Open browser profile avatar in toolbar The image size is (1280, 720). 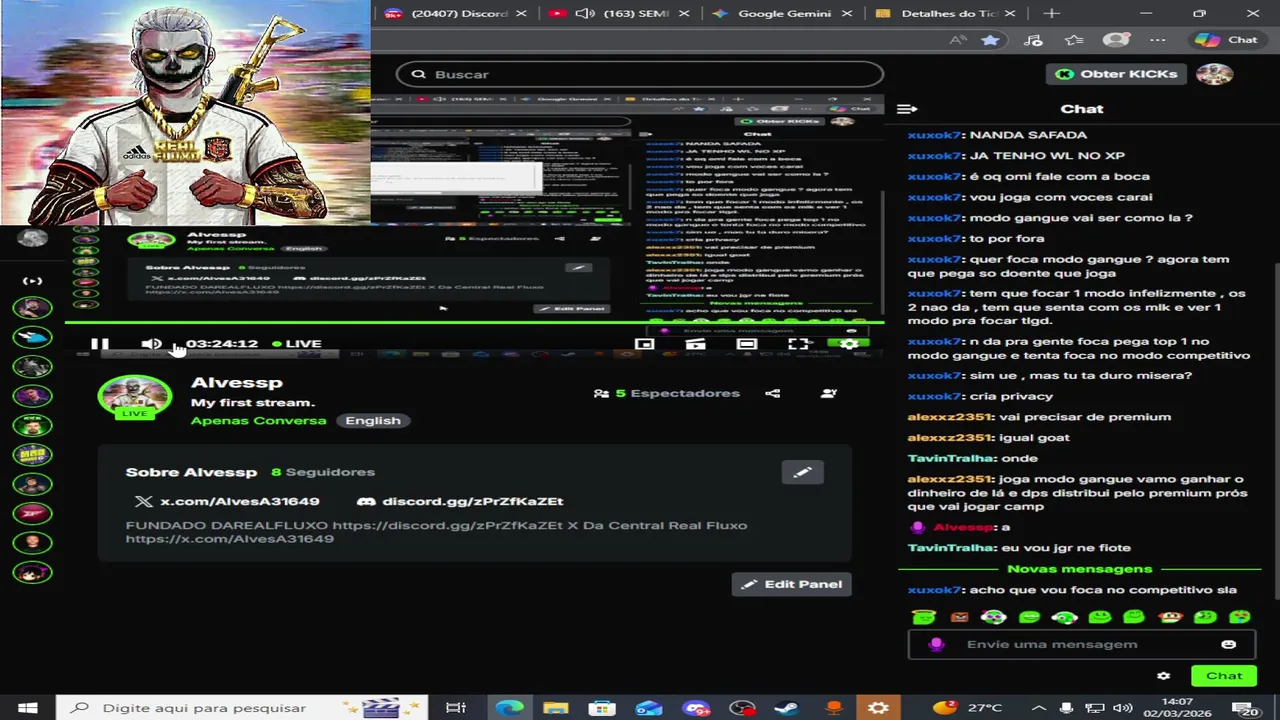[1116, 40]
